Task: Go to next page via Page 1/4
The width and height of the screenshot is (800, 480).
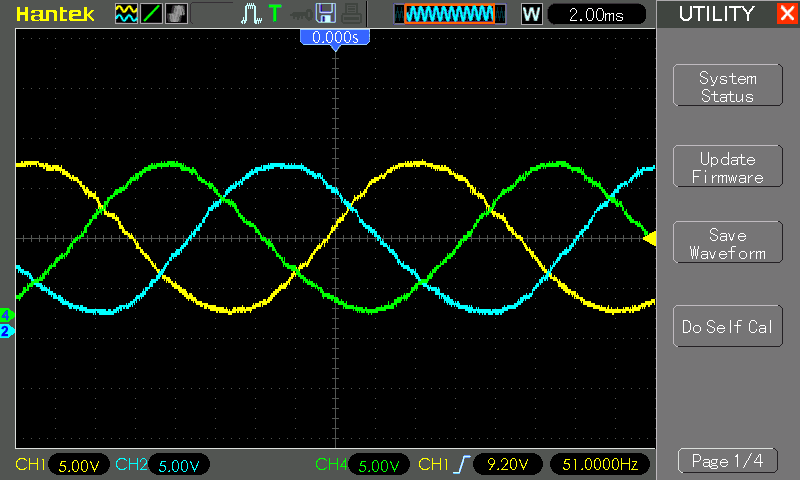Action: [728, 461]
